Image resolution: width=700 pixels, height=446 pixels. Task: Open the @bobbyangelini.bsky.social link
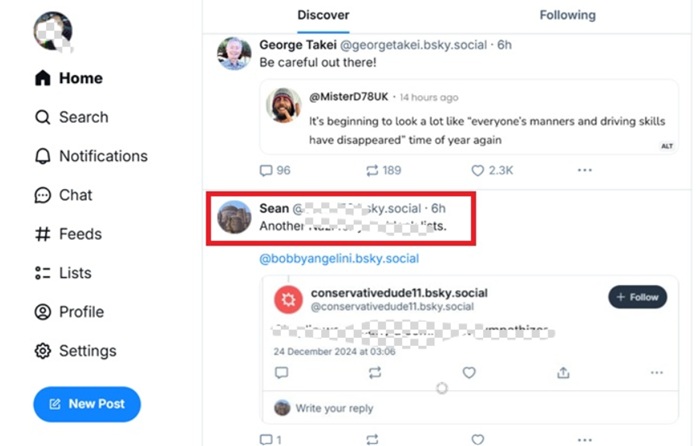pyautogui.click(x=339, y=259)
